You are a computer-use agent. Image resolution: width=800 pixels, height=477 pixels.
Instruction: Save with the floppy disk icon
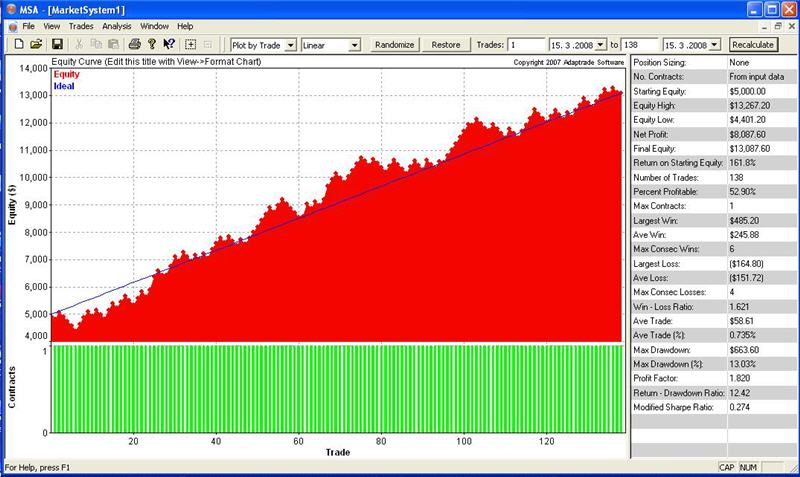(x=57, y=44)
